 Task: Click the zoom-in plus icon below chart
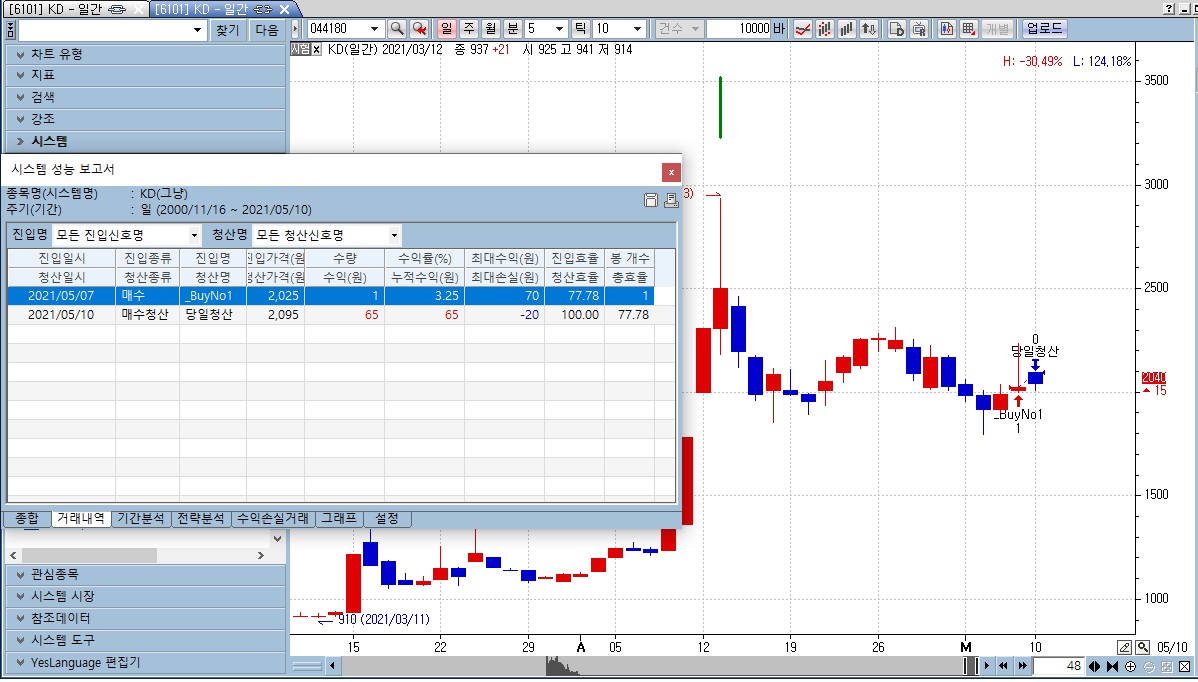point(1130,666)
